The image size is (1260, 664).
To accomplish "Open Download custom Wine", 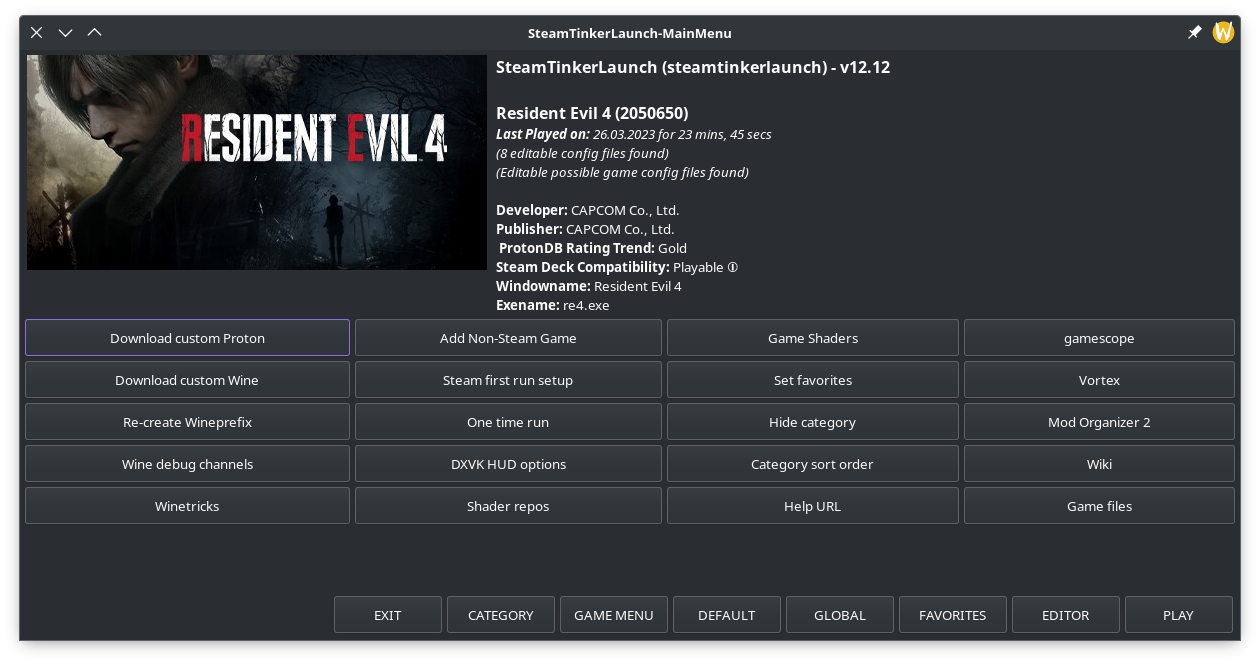I will [x=187, y=380].
